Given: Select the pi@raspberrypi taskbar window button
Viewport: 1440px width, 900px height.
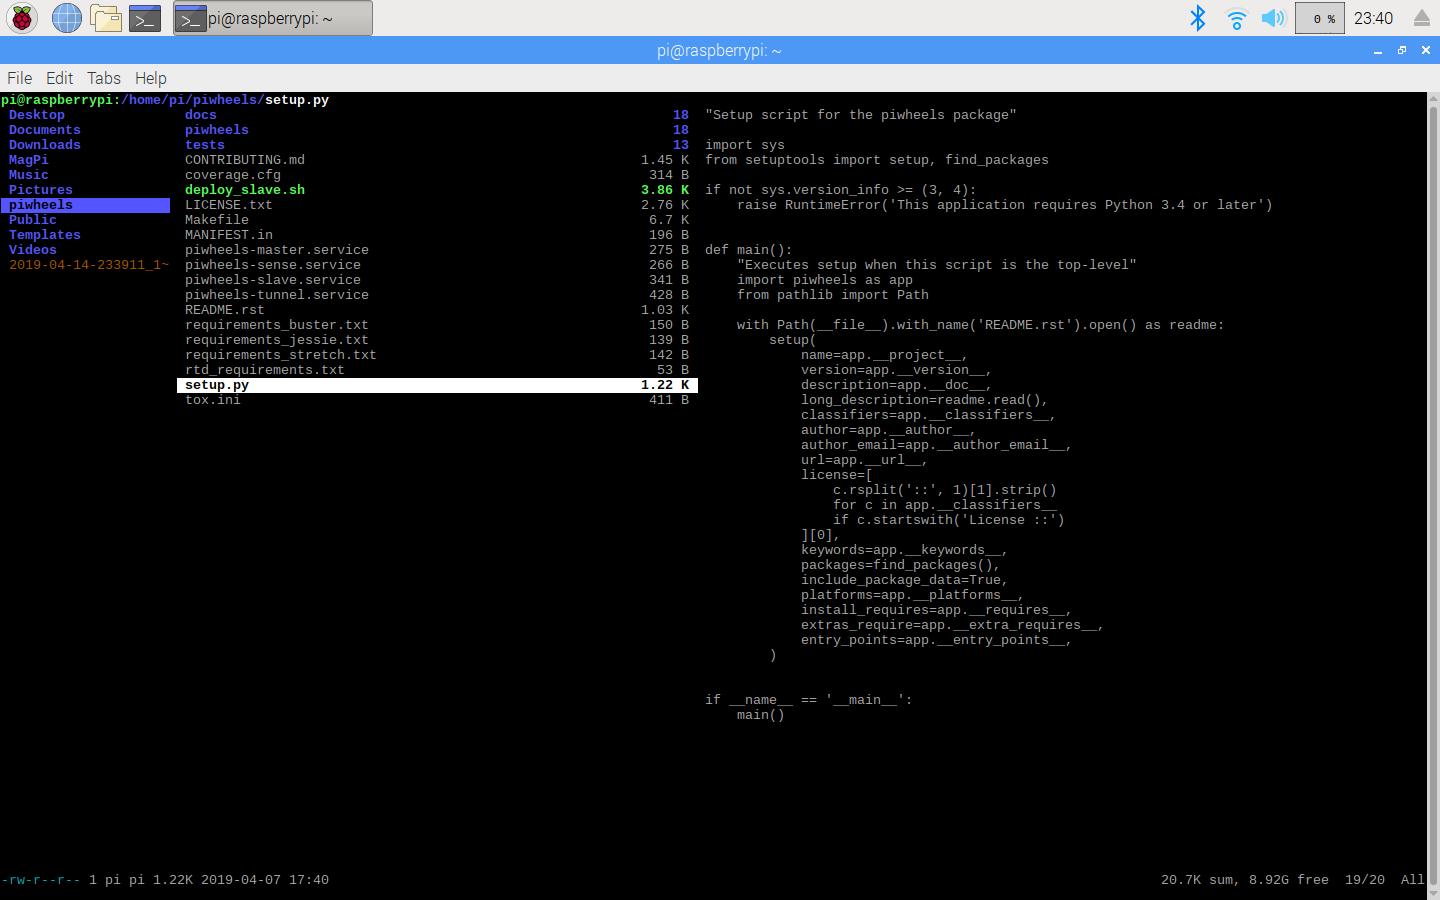Looking at the screenshot, I should click(x=273, y=18).
